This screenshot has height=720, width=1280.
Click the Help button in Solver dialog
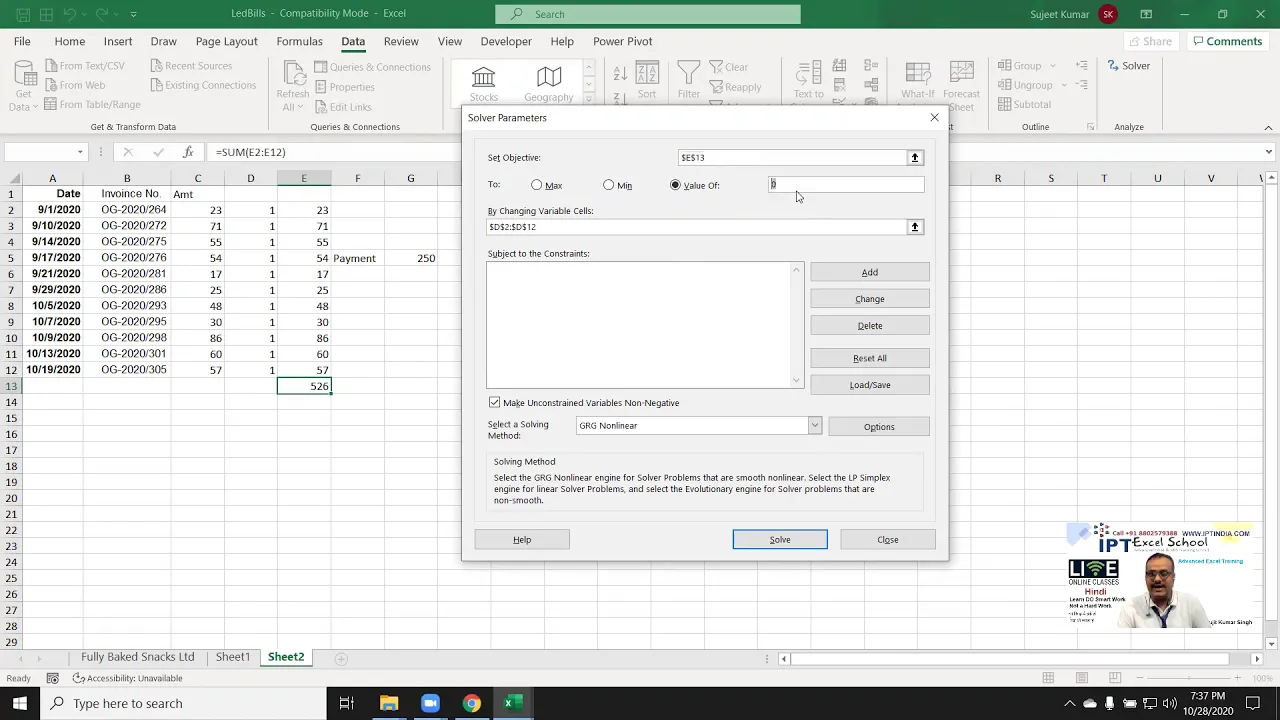[x=522, y=540]
